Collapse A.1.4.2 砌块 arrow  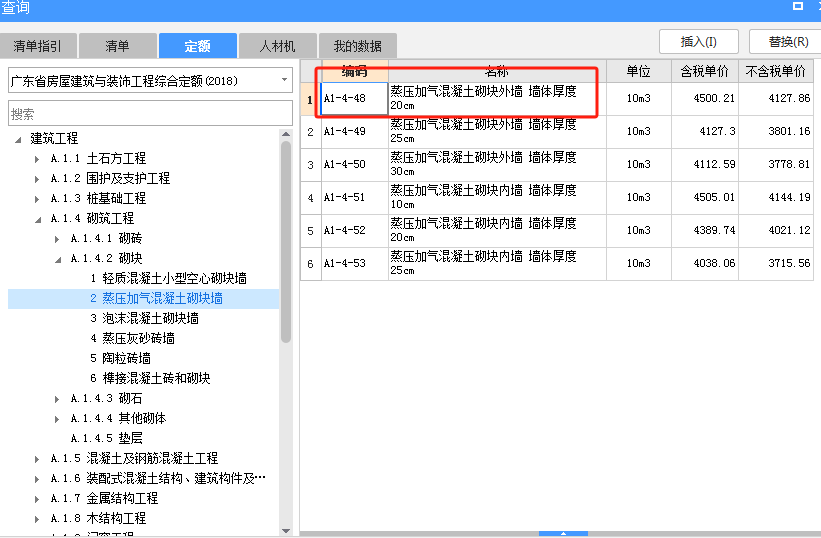[58, 260]
